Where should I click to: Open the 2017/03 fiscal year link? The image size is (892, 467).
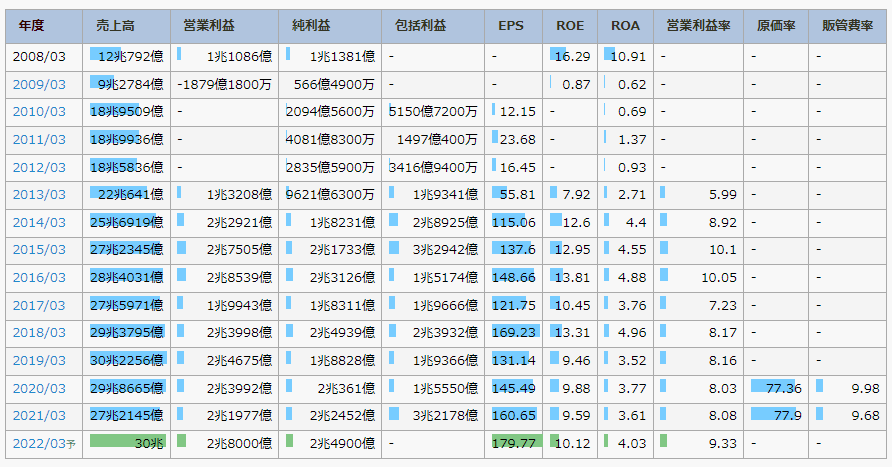coord(39,306)
